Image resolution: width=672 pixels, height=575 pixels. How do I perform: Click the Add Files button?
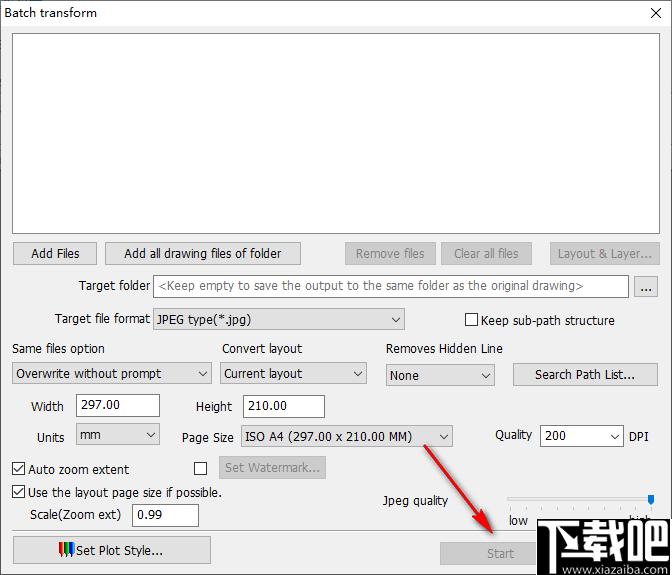(55, 254)
